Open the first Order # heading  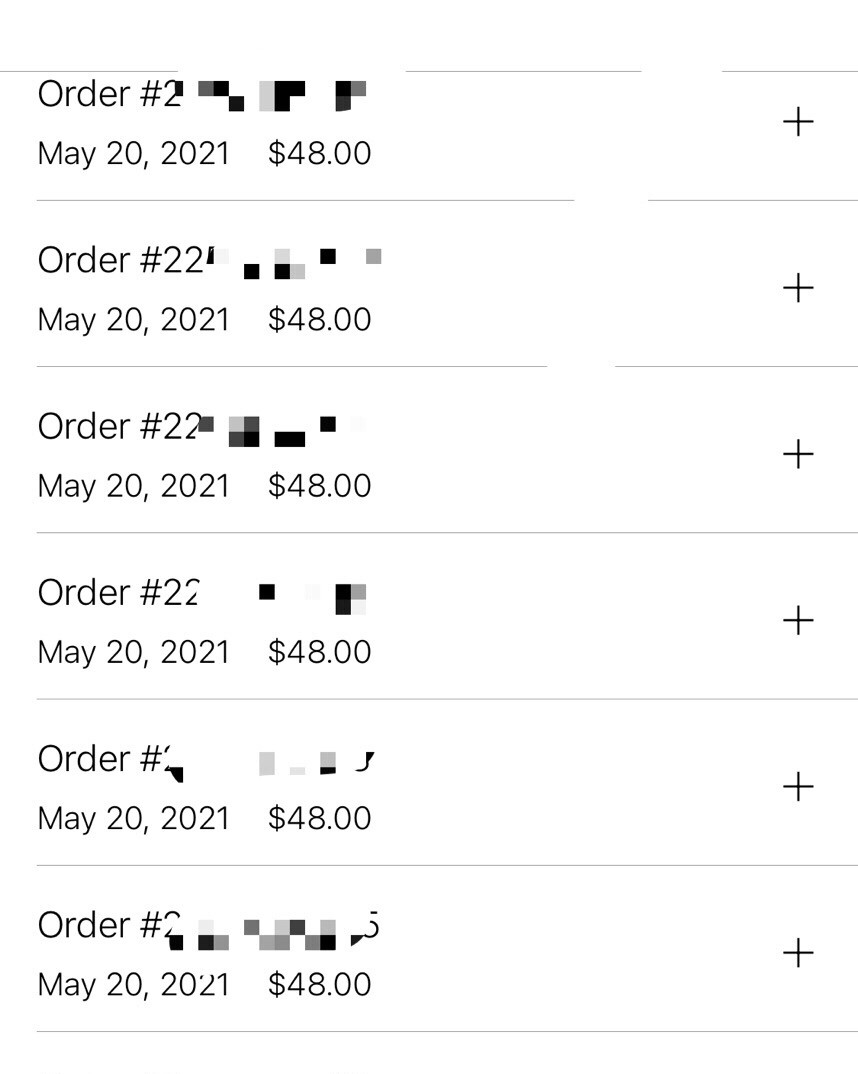(203, 94)
